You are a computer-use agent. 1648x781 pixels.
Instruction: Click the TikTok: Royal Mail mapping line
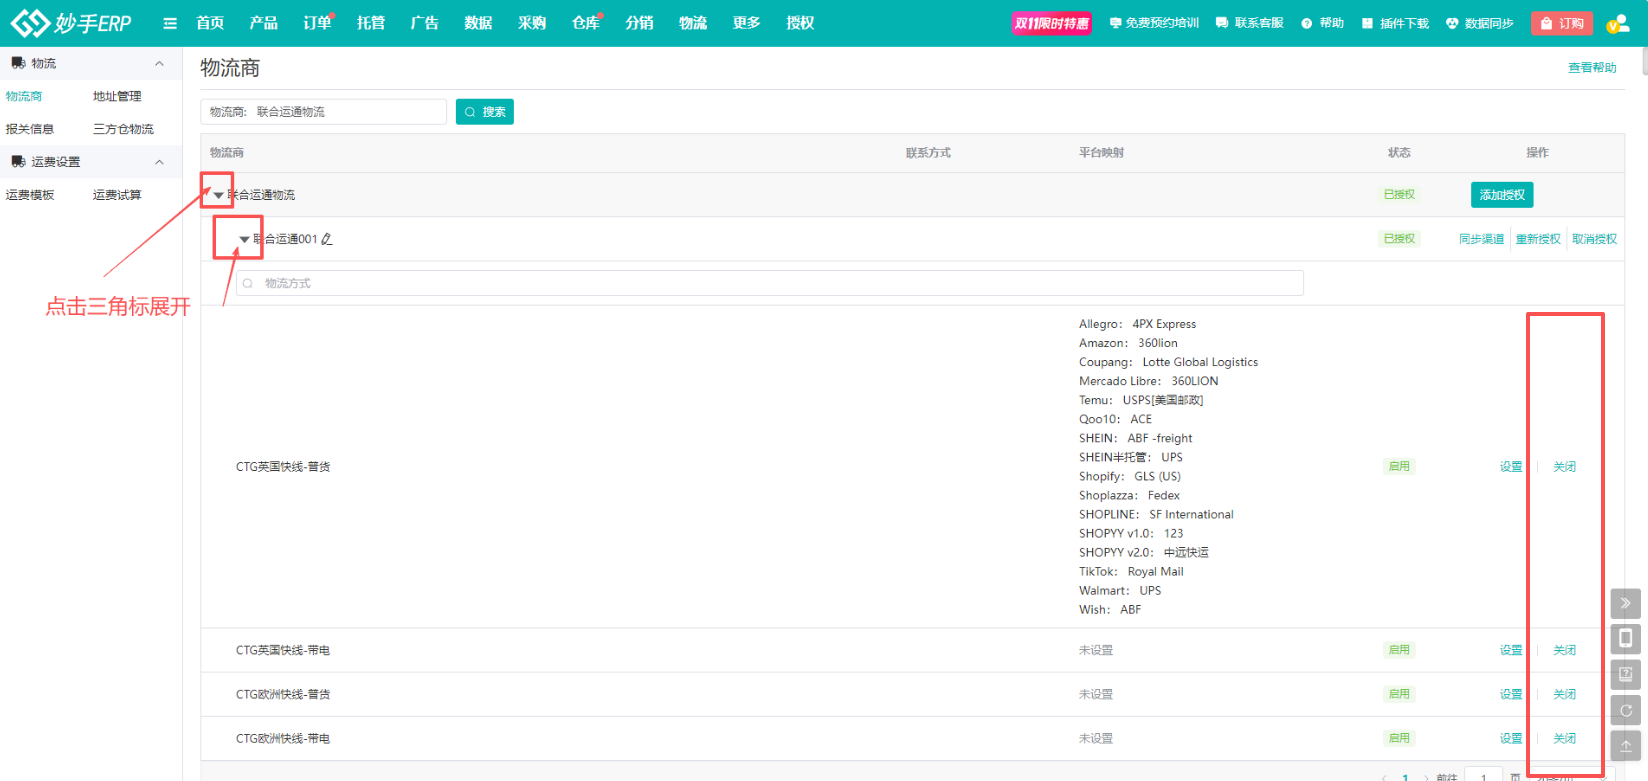(1131, 572)
